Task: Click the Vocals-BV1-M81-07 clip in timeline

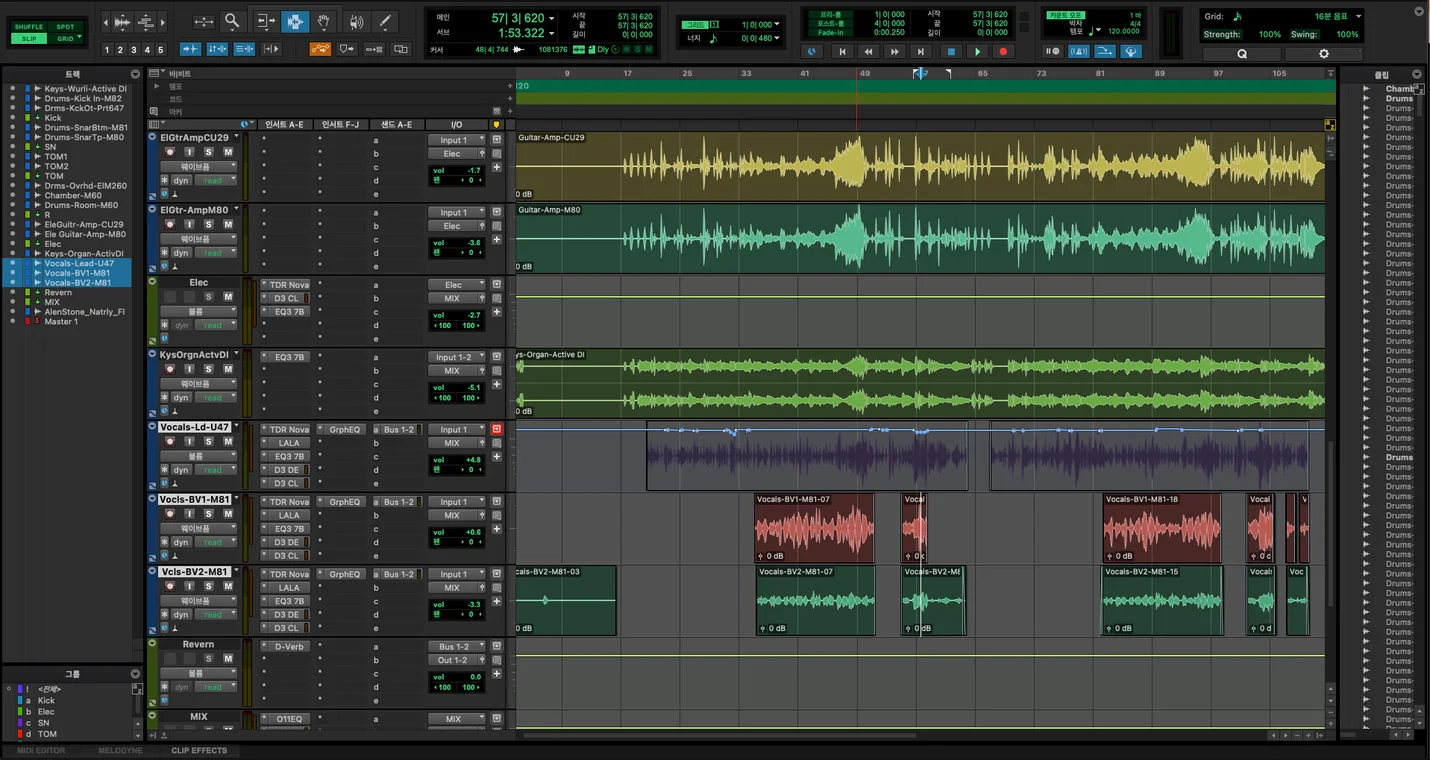Action: click(x=814, y=528)
